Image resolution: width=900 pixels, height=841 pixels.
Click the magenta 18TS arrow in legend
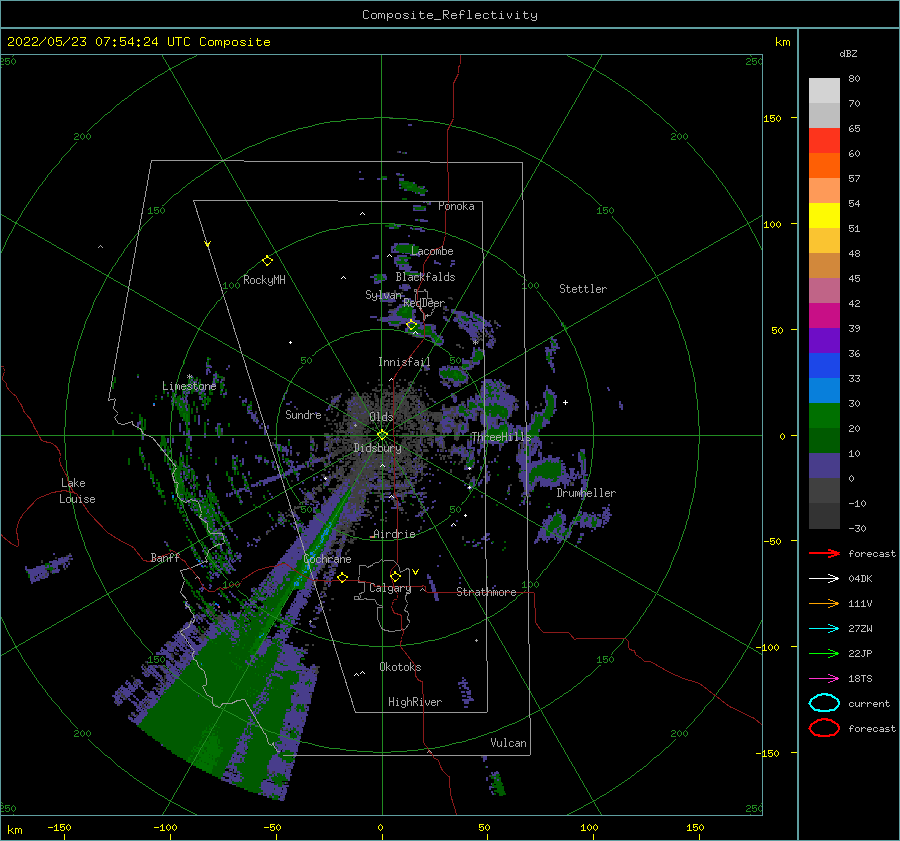(x=824, y=679)
